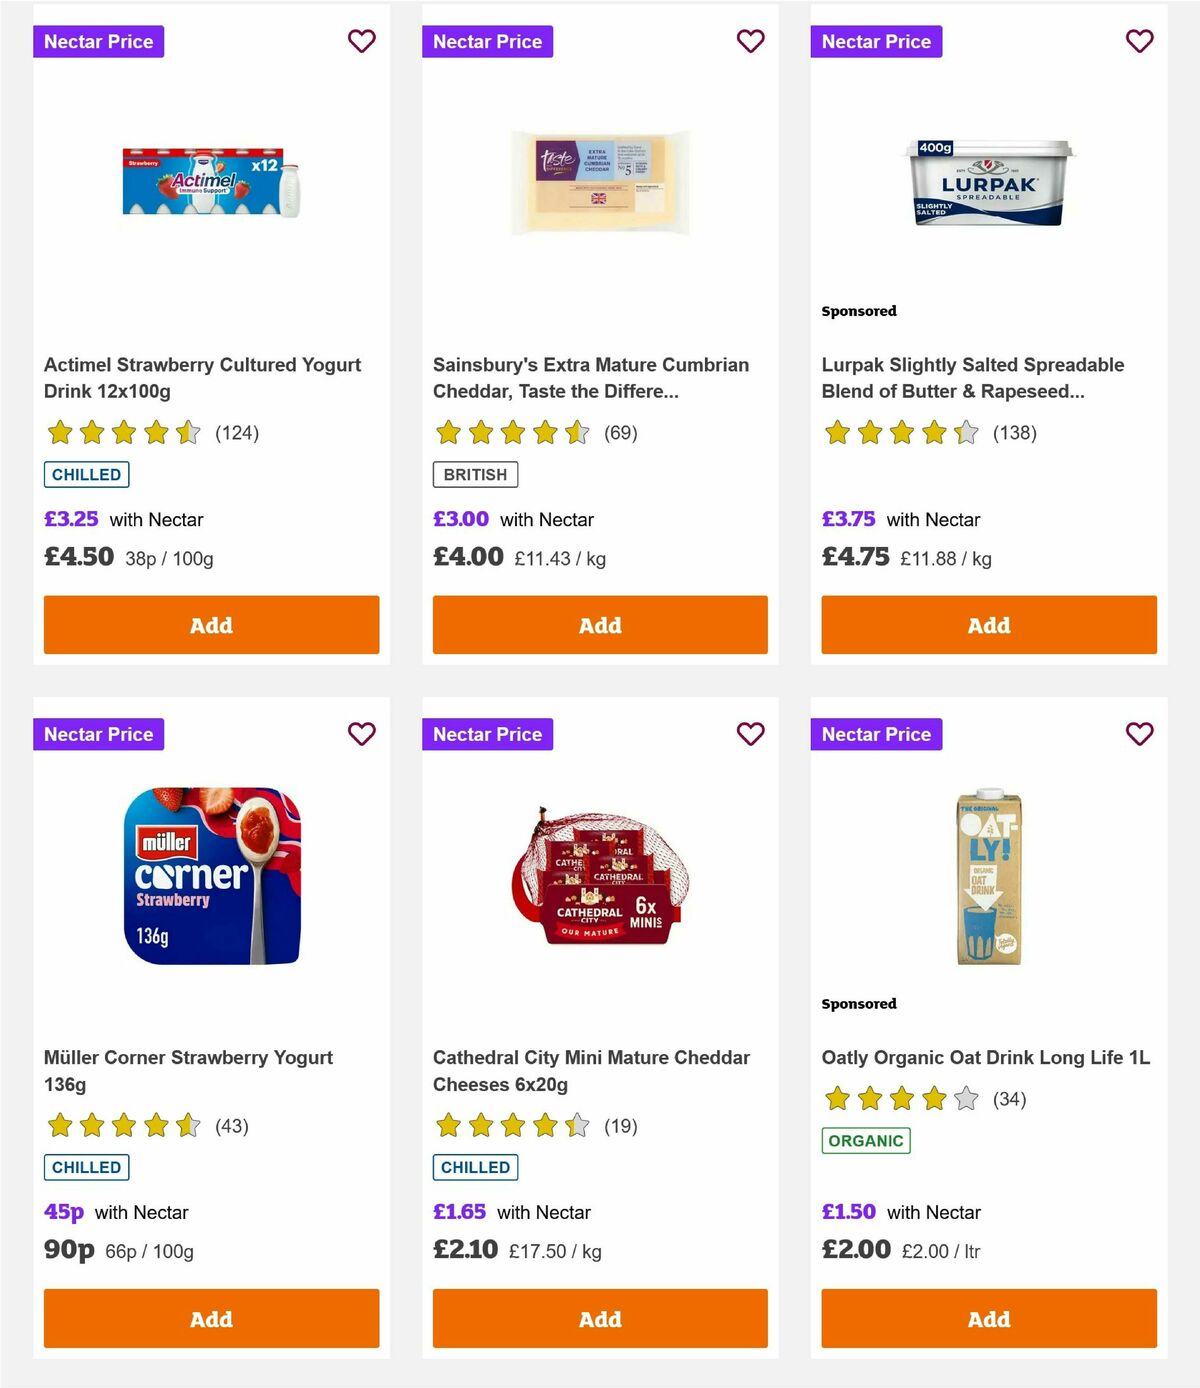This screenshot has width=1200, height=1388.
Task: Click the heart icon on Müller Corner Yogurt
Action: click(x=362, y=734)
